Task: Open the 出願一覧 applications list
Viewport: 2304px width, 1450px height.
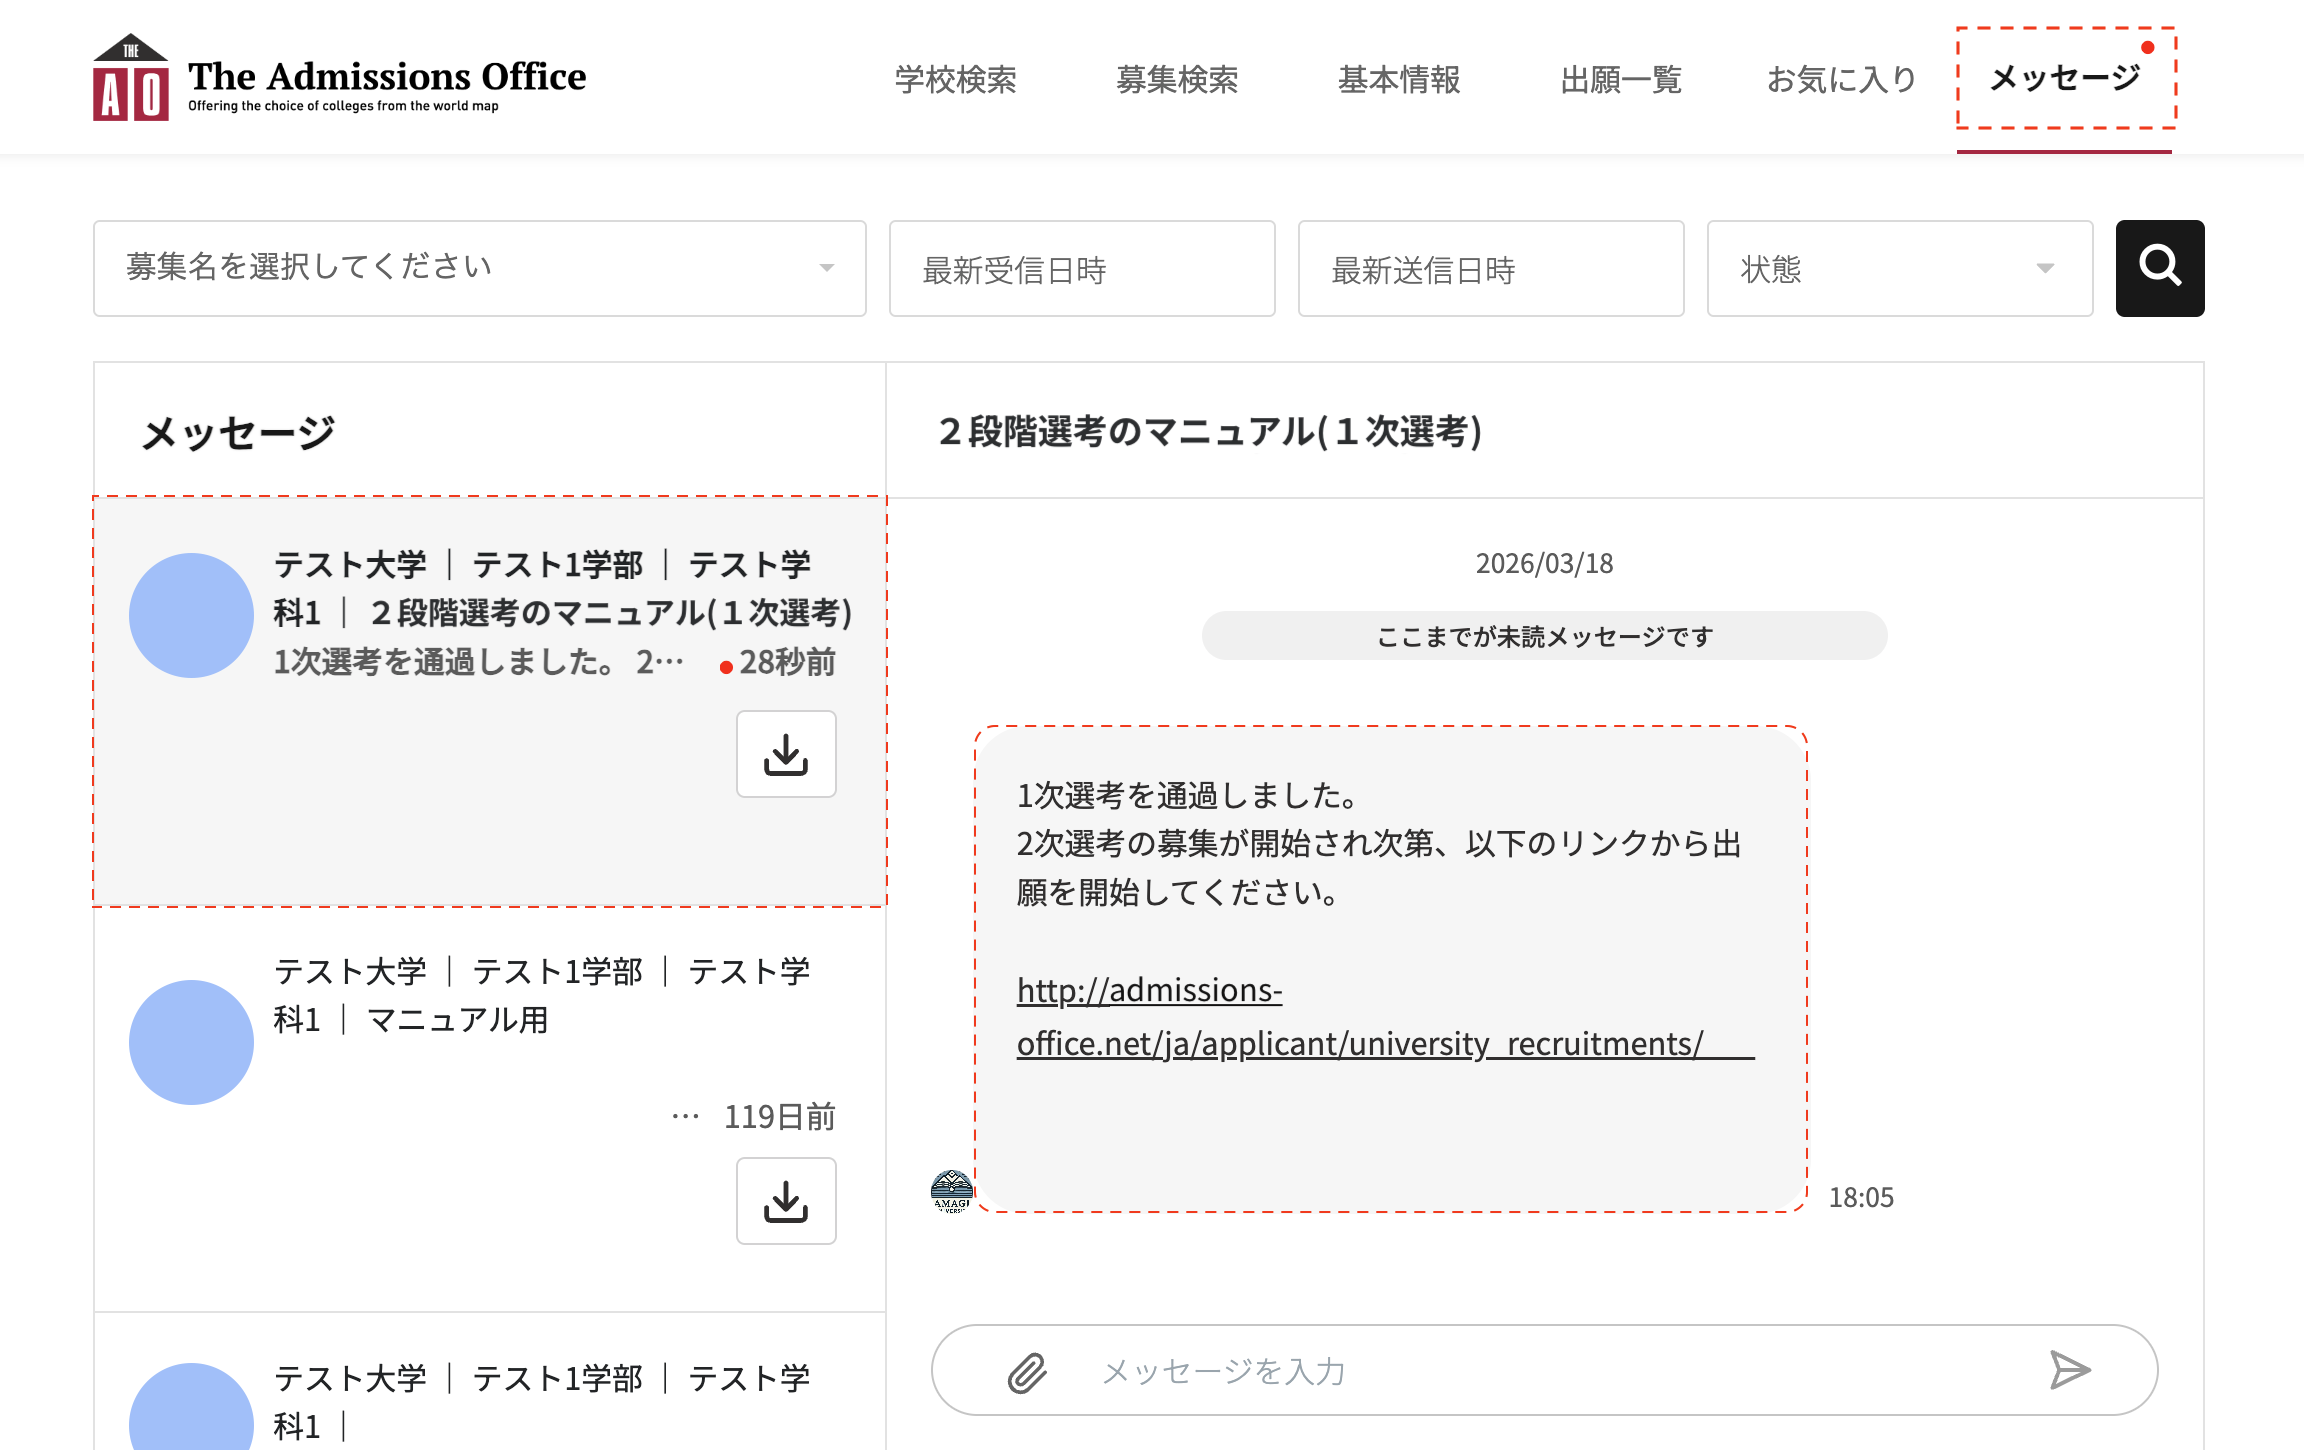Action: pos(1620,79)
